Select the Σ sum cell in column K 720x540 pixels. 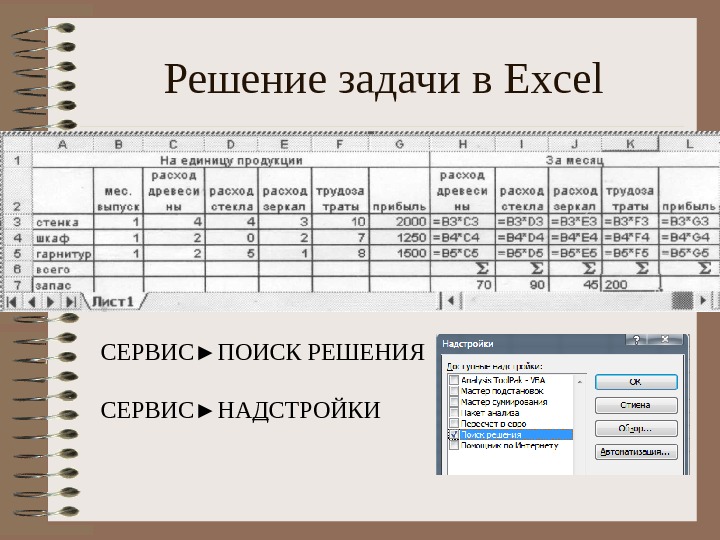click(630, 269)
